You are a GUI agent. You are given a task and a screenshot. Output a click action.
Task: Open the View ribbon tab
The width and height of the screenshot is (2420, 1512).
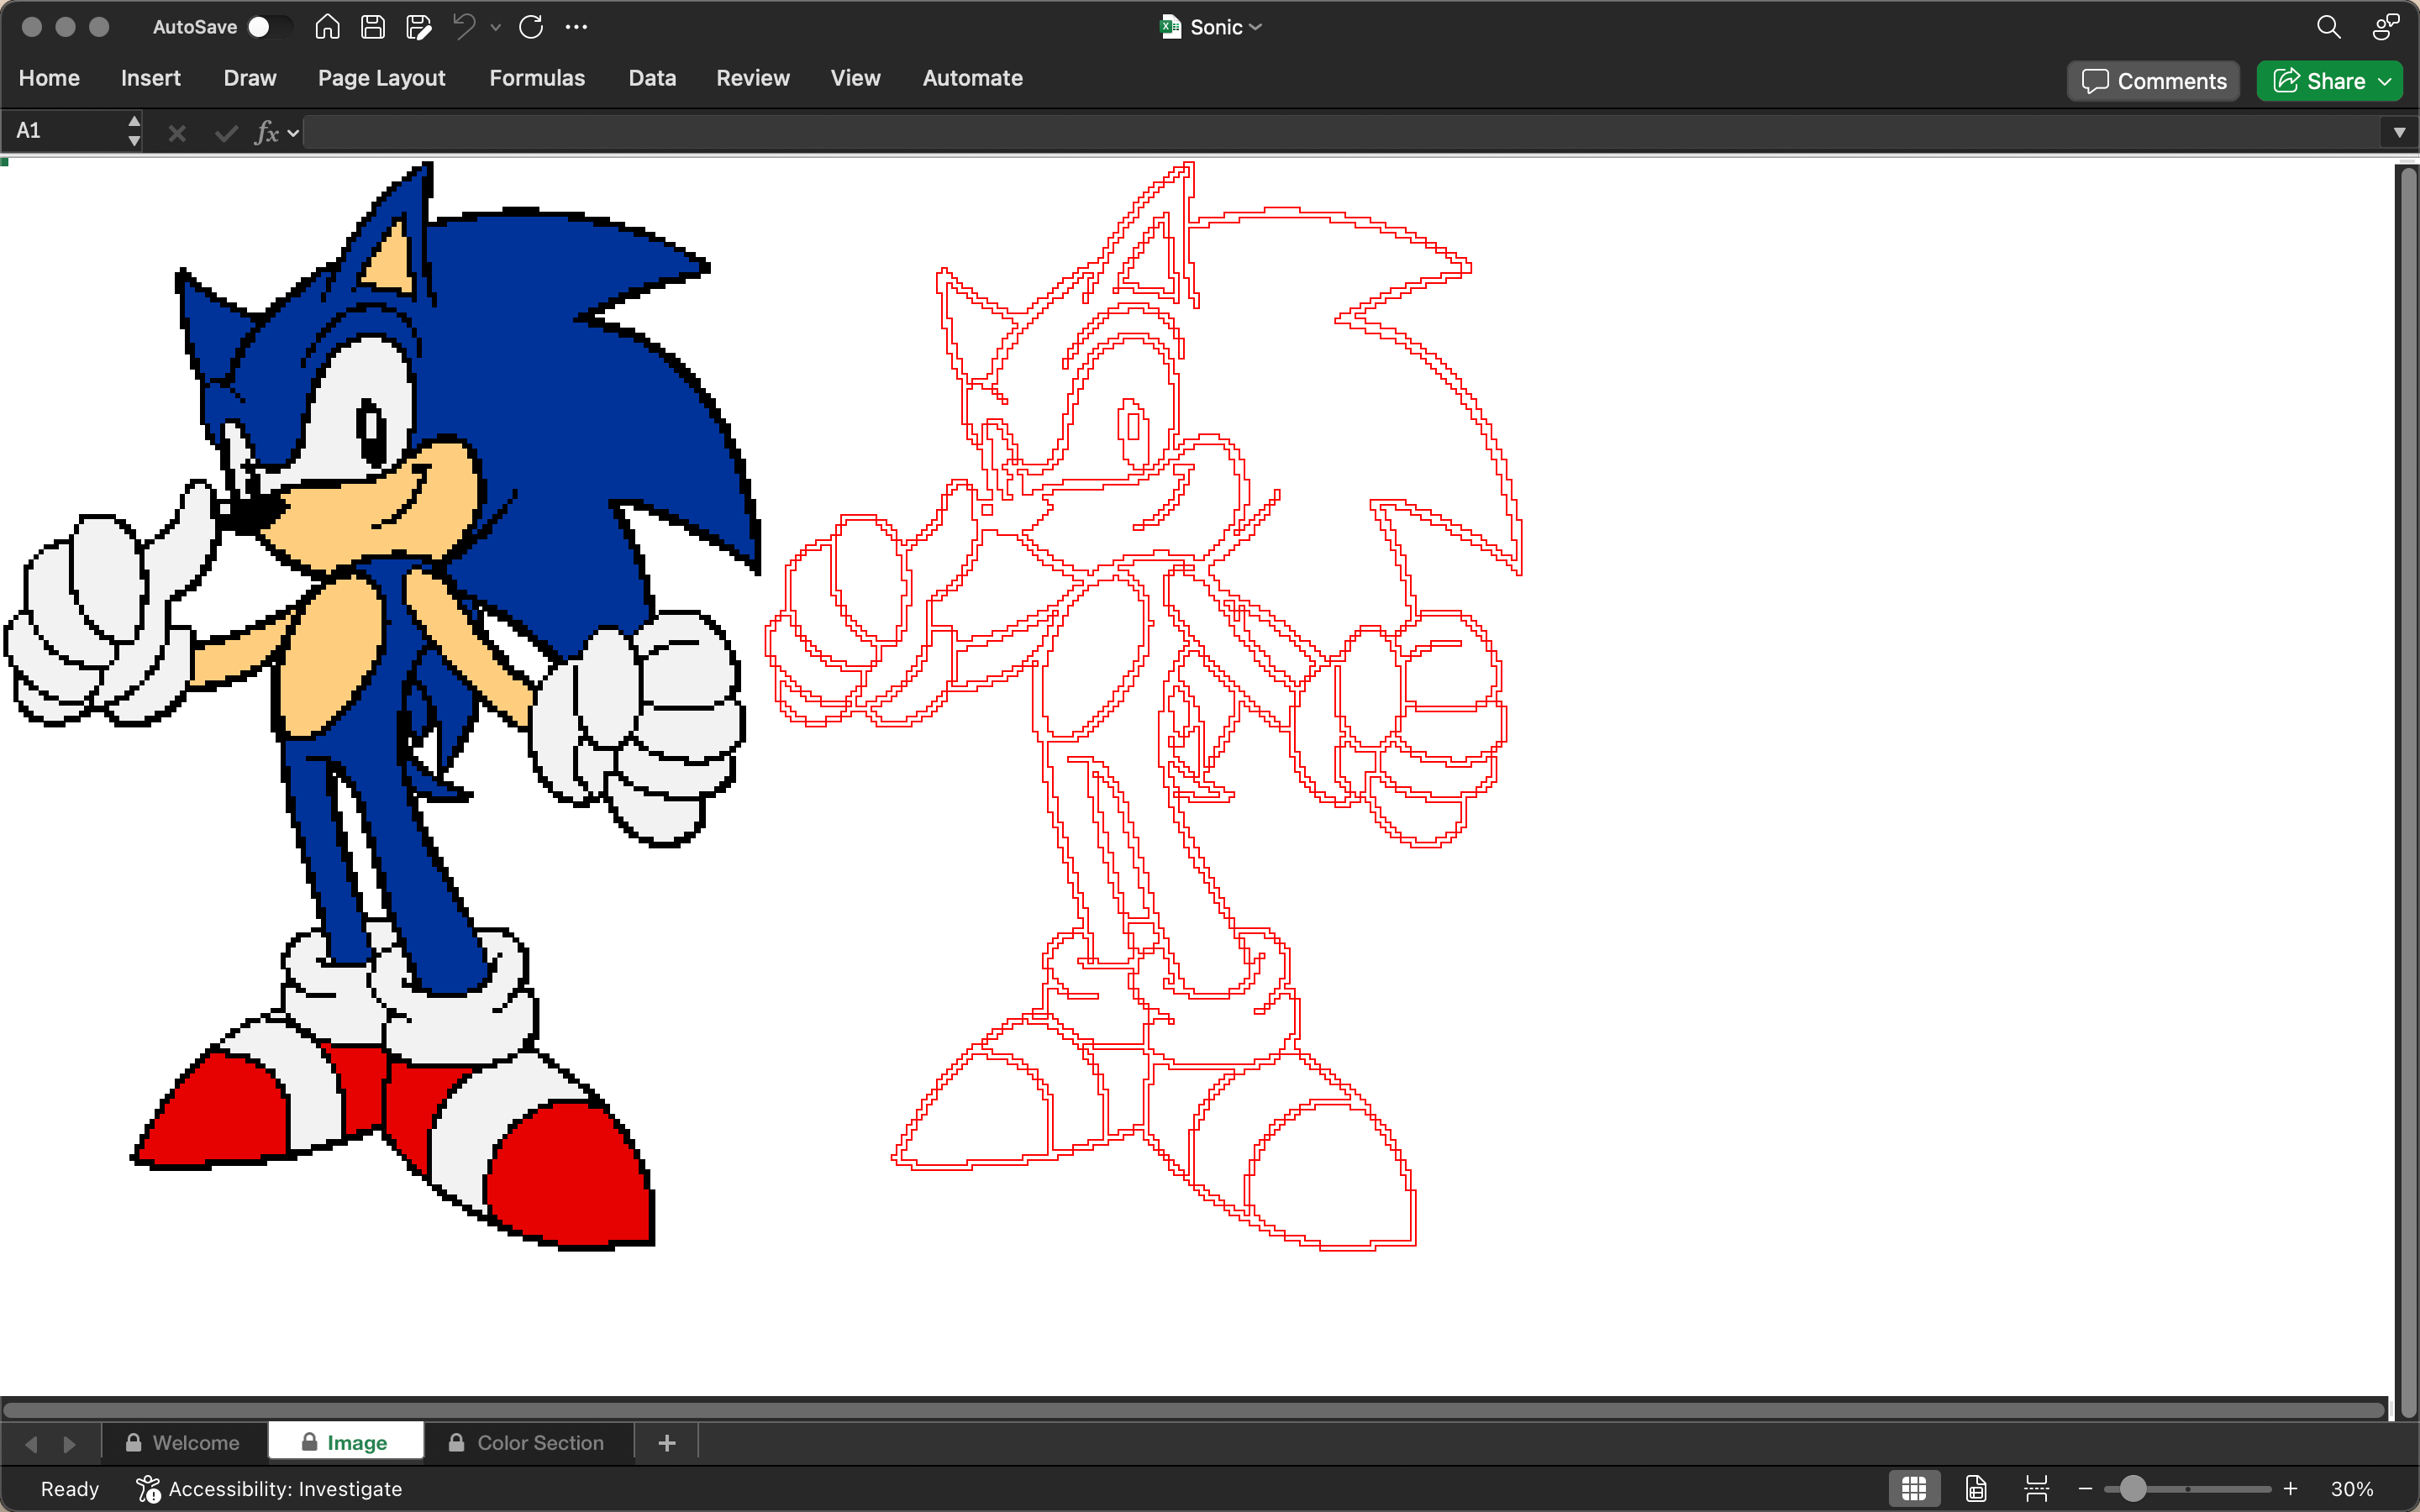[855, 78]
